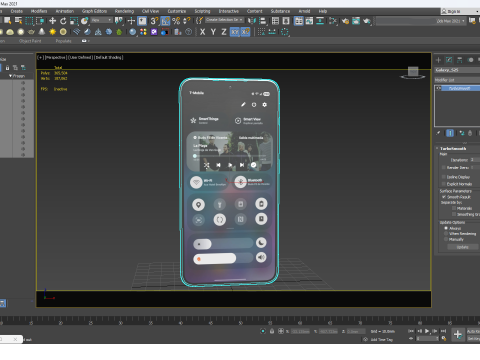
Task: Open the Align tool
Action: (x=263, y=21)
